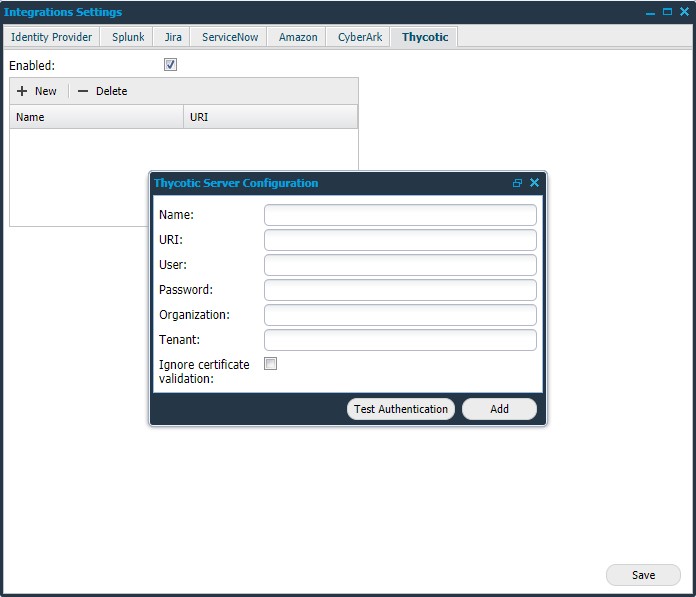Save the integration settings
Screen dimensions: 696x597
[643, 575]
